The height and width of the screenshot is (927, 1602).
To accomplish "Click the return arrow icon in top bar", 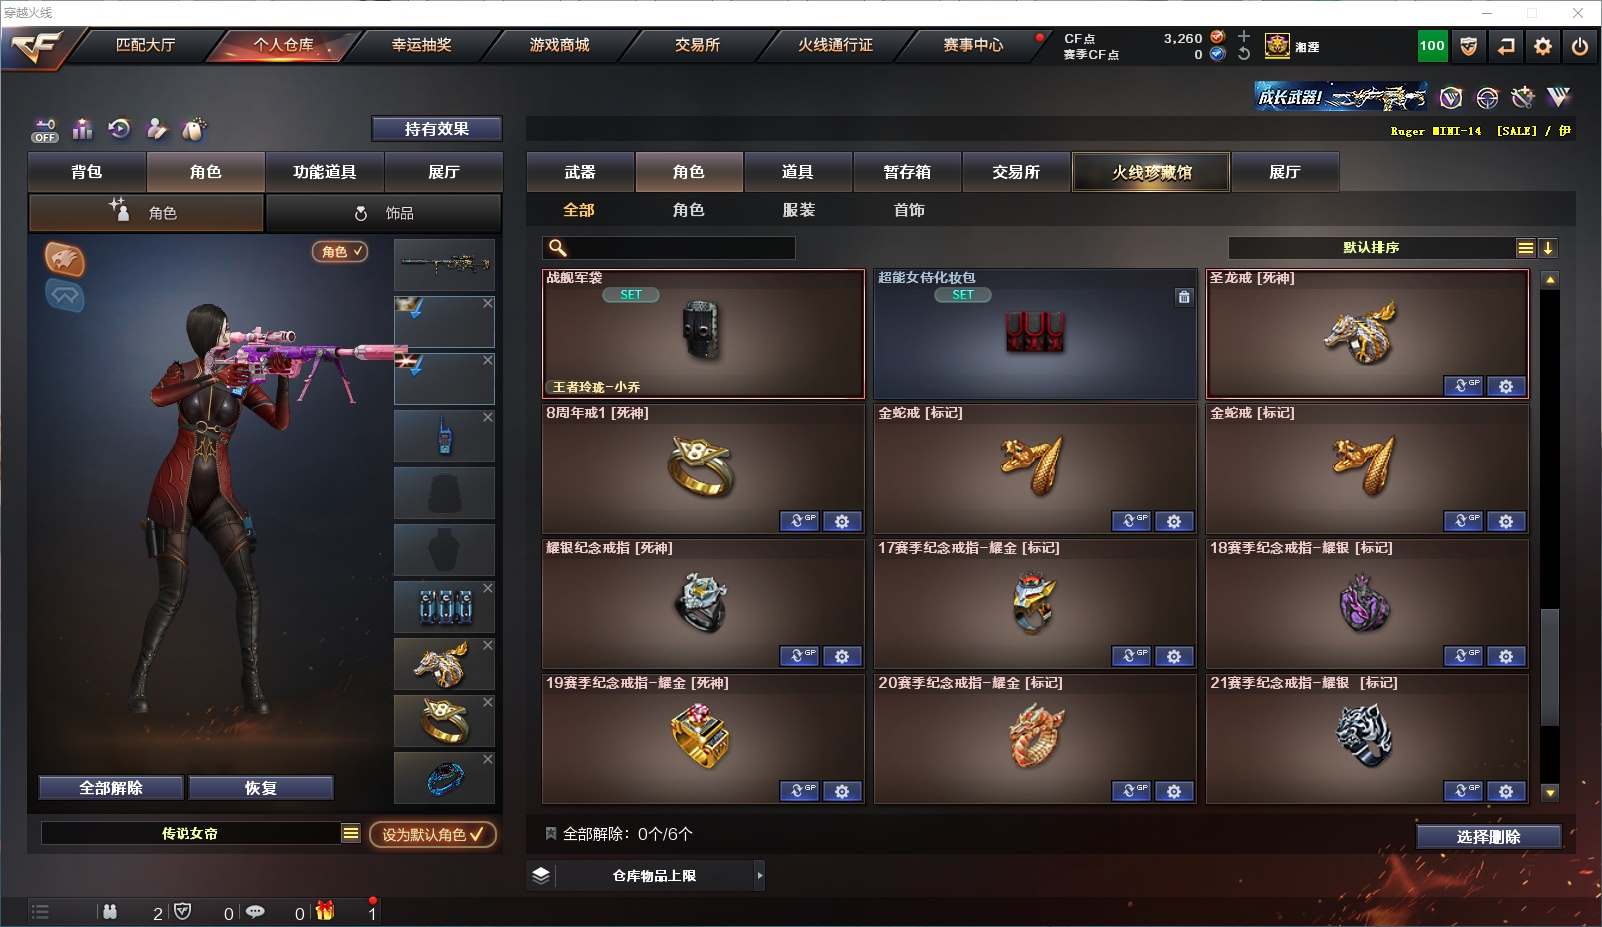I will (1506, 46).
